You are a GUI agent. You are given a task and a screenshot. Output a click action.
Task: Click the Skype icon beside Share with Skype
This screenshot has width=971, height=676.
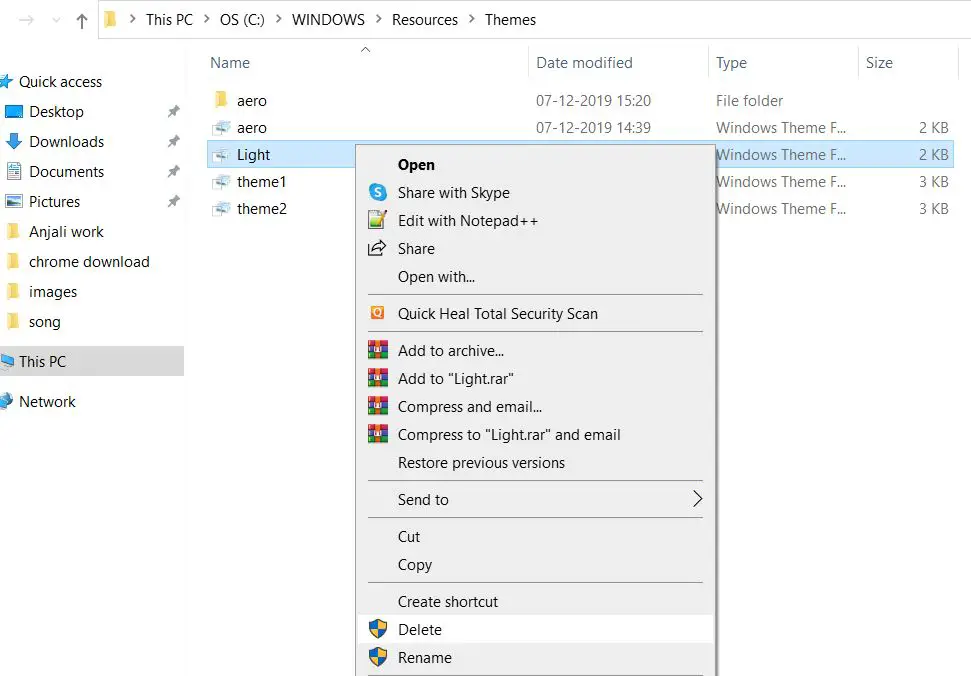click(x=377, y=193)
